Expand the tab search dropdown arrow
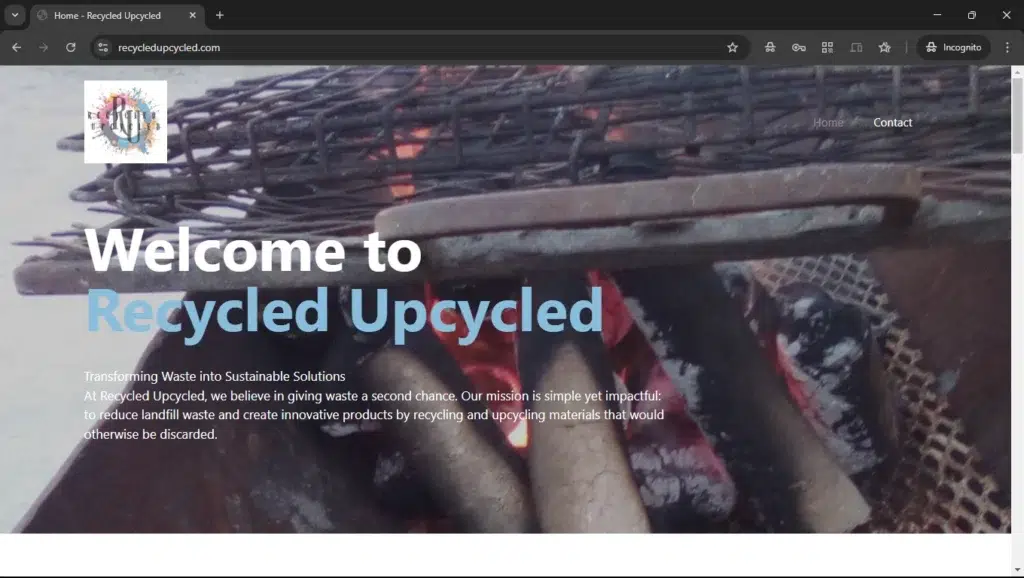The width and height of the screenshot is (1024, 578). [x=15, y=15]
